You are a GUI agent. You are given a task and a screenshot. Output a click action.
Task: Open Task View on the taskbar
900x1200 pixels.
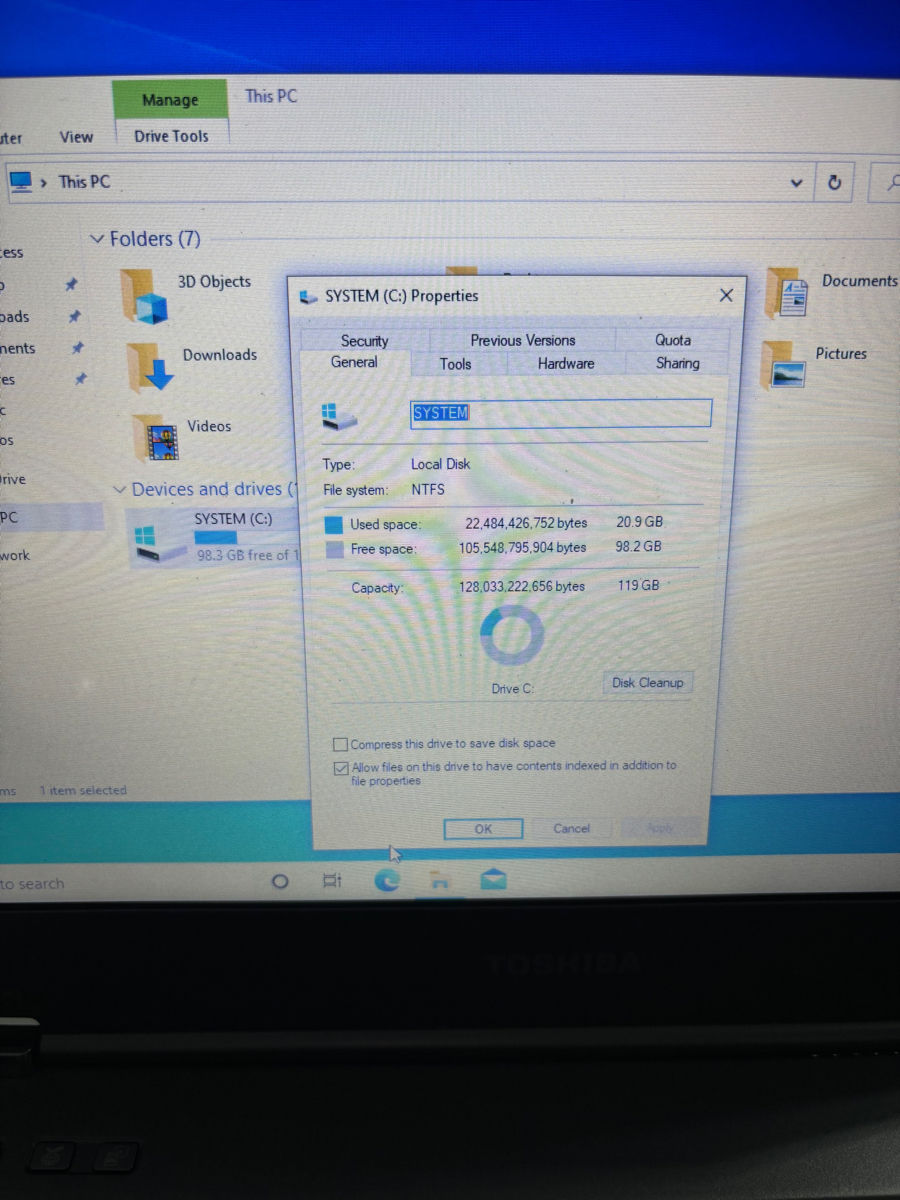click(x=332, y=881)
